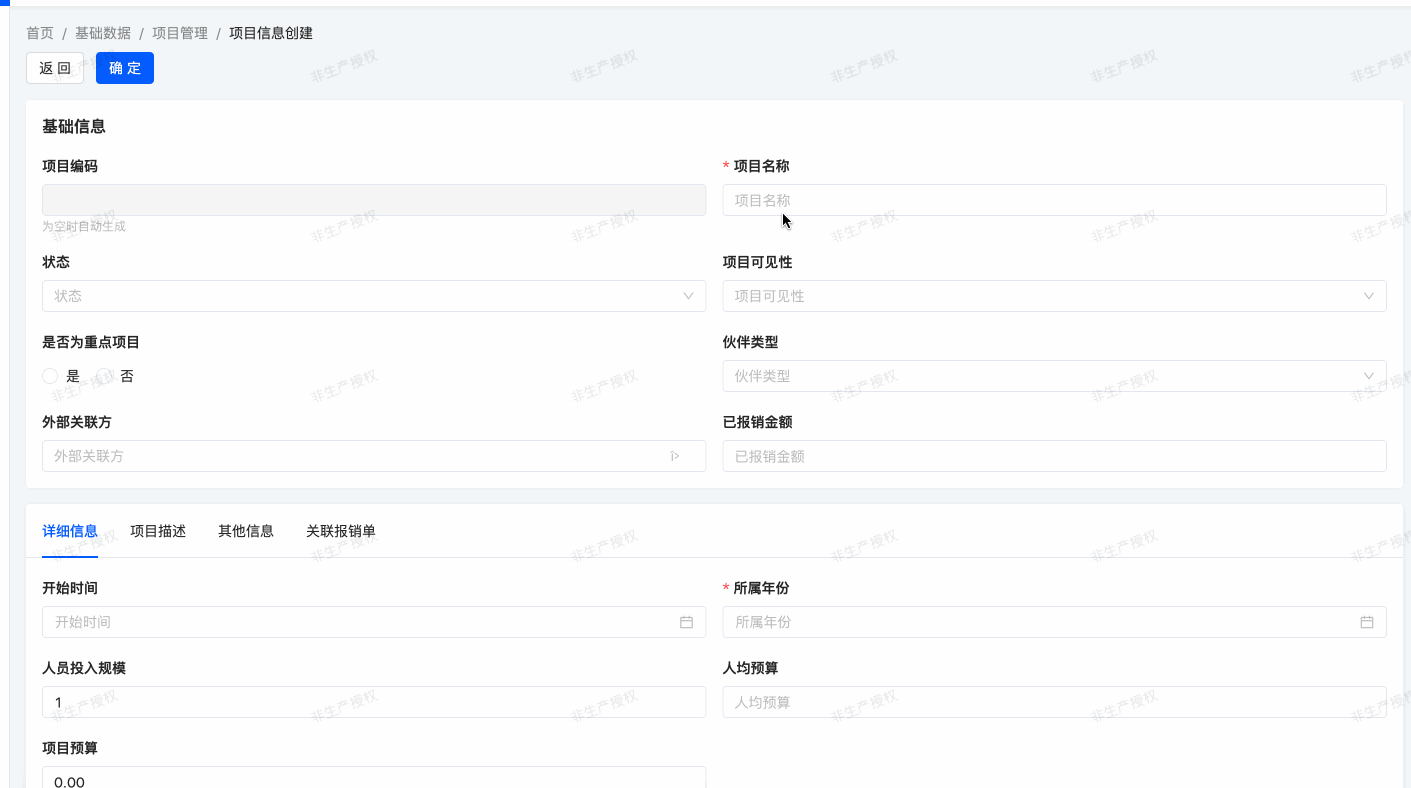This screenshot has width=1411, height=788.
Task: Expand the 伙伴类型 dropdown
Action: coord(1053,376)
